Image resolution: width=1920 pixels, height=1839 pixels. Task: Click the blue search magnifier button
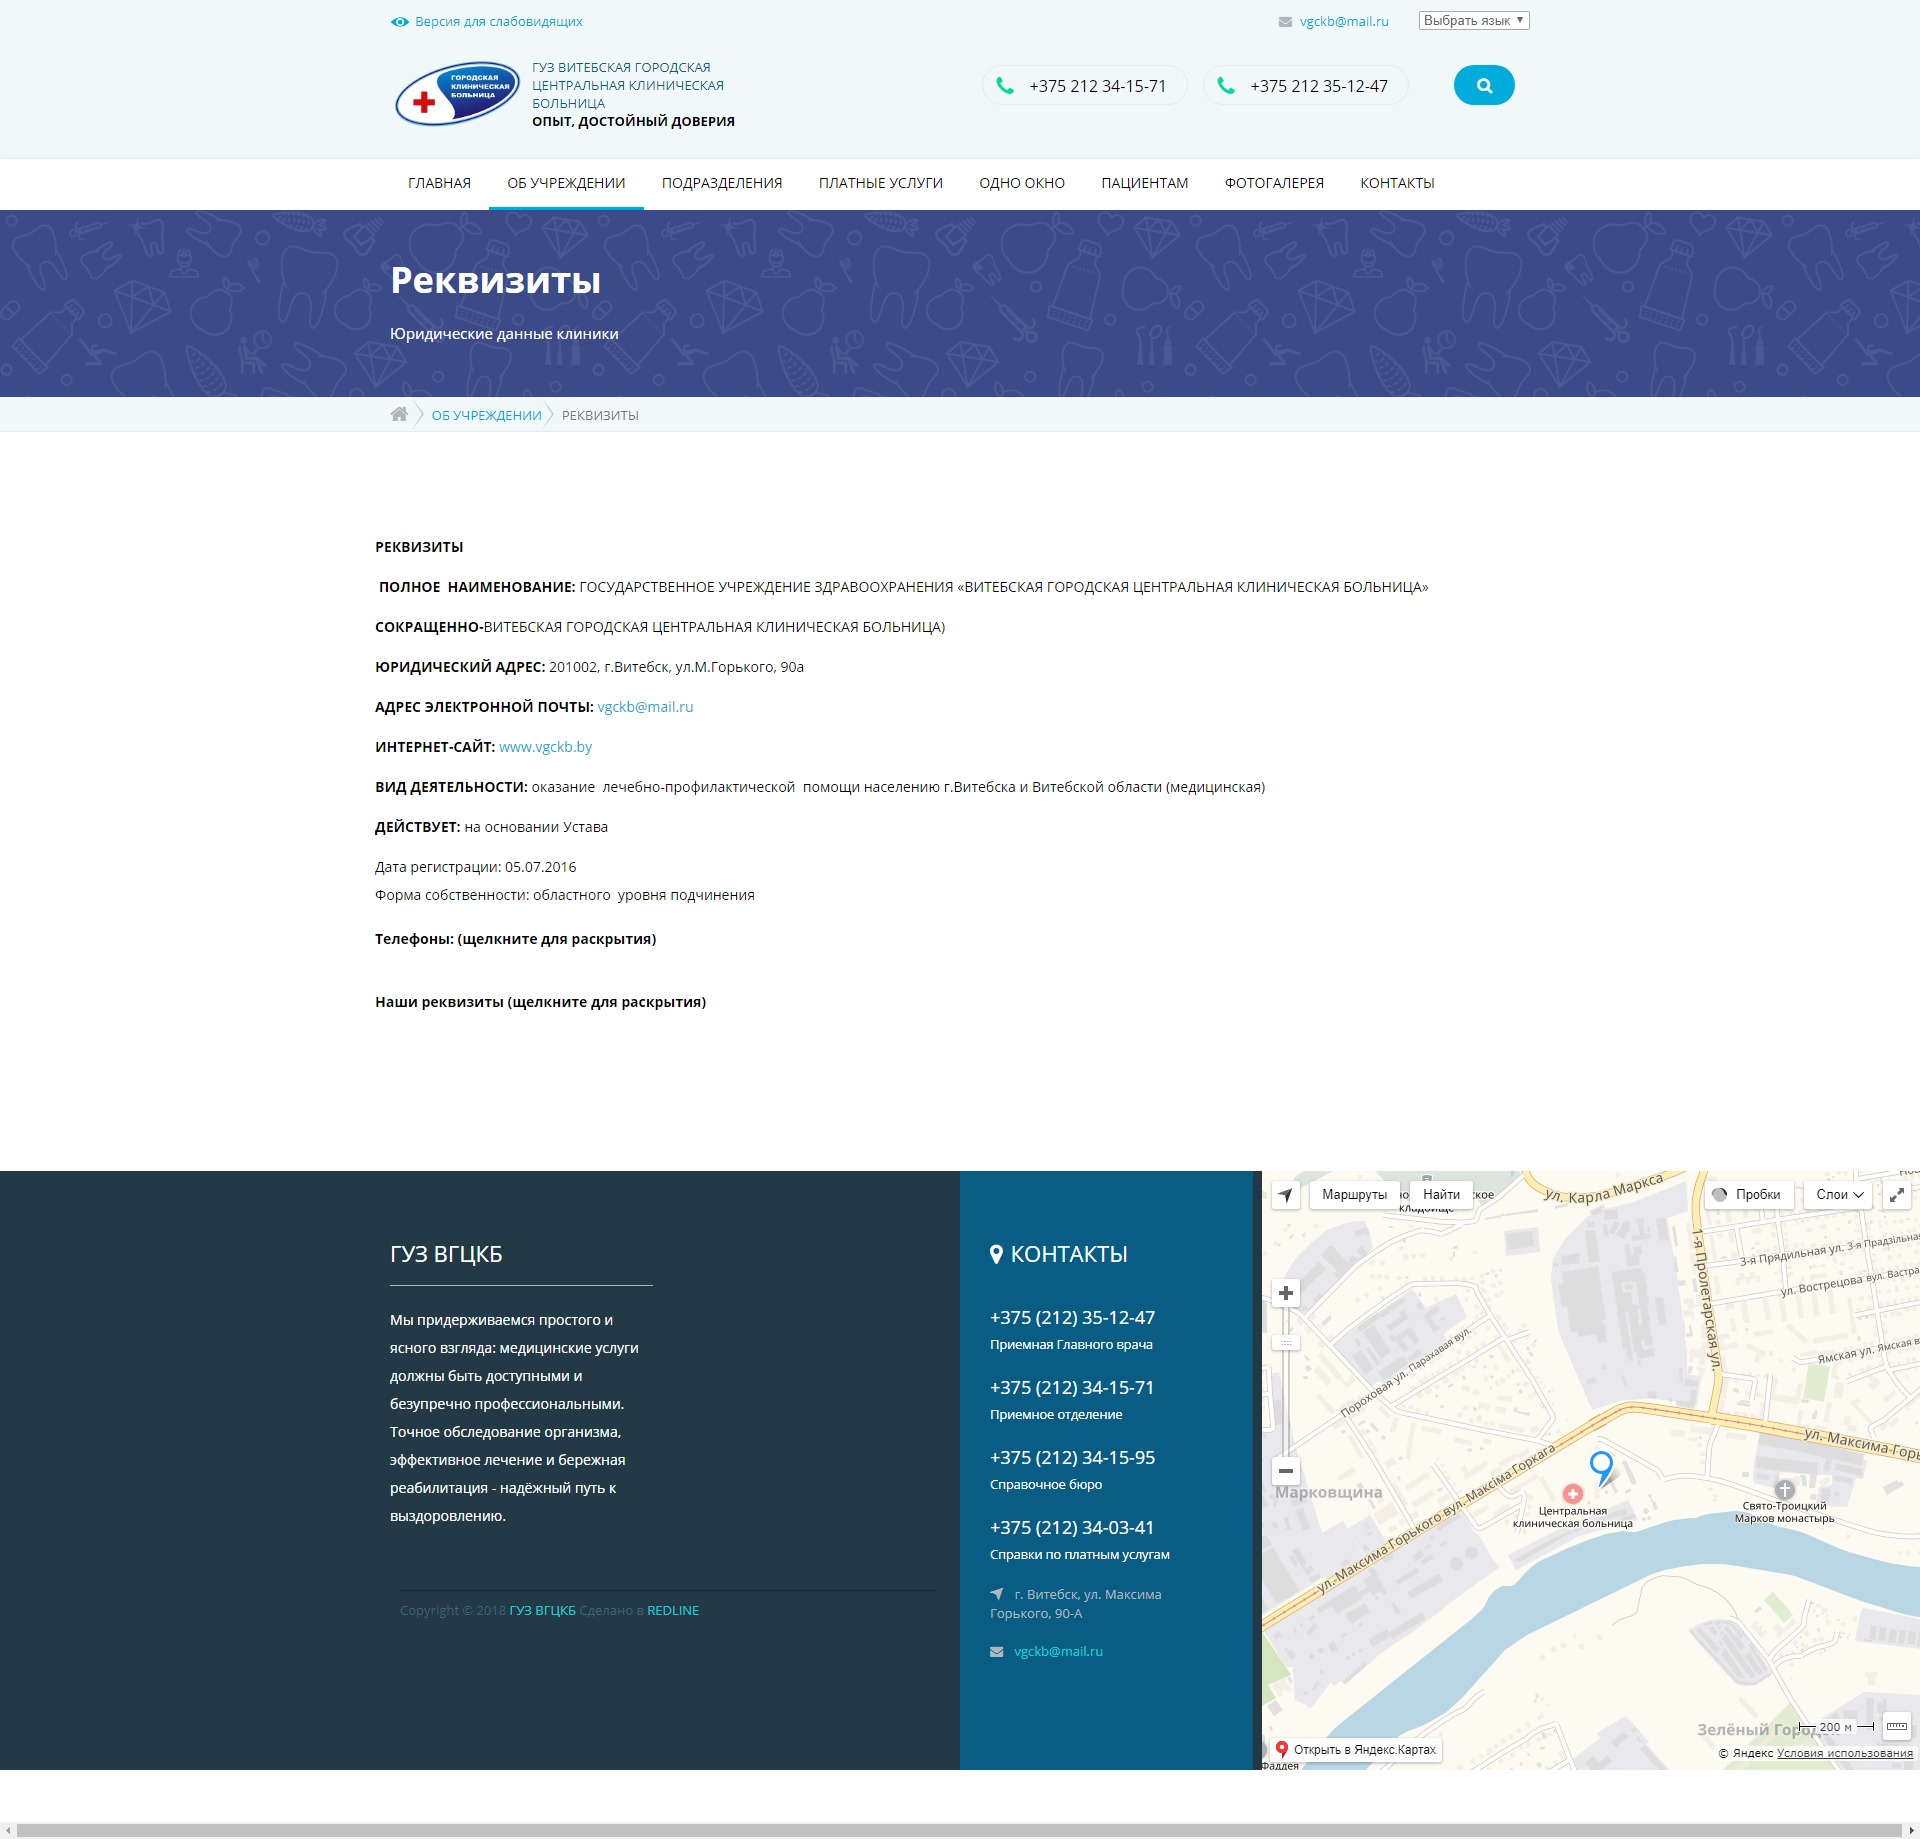pyautogui.click(x=1484, y=85)
